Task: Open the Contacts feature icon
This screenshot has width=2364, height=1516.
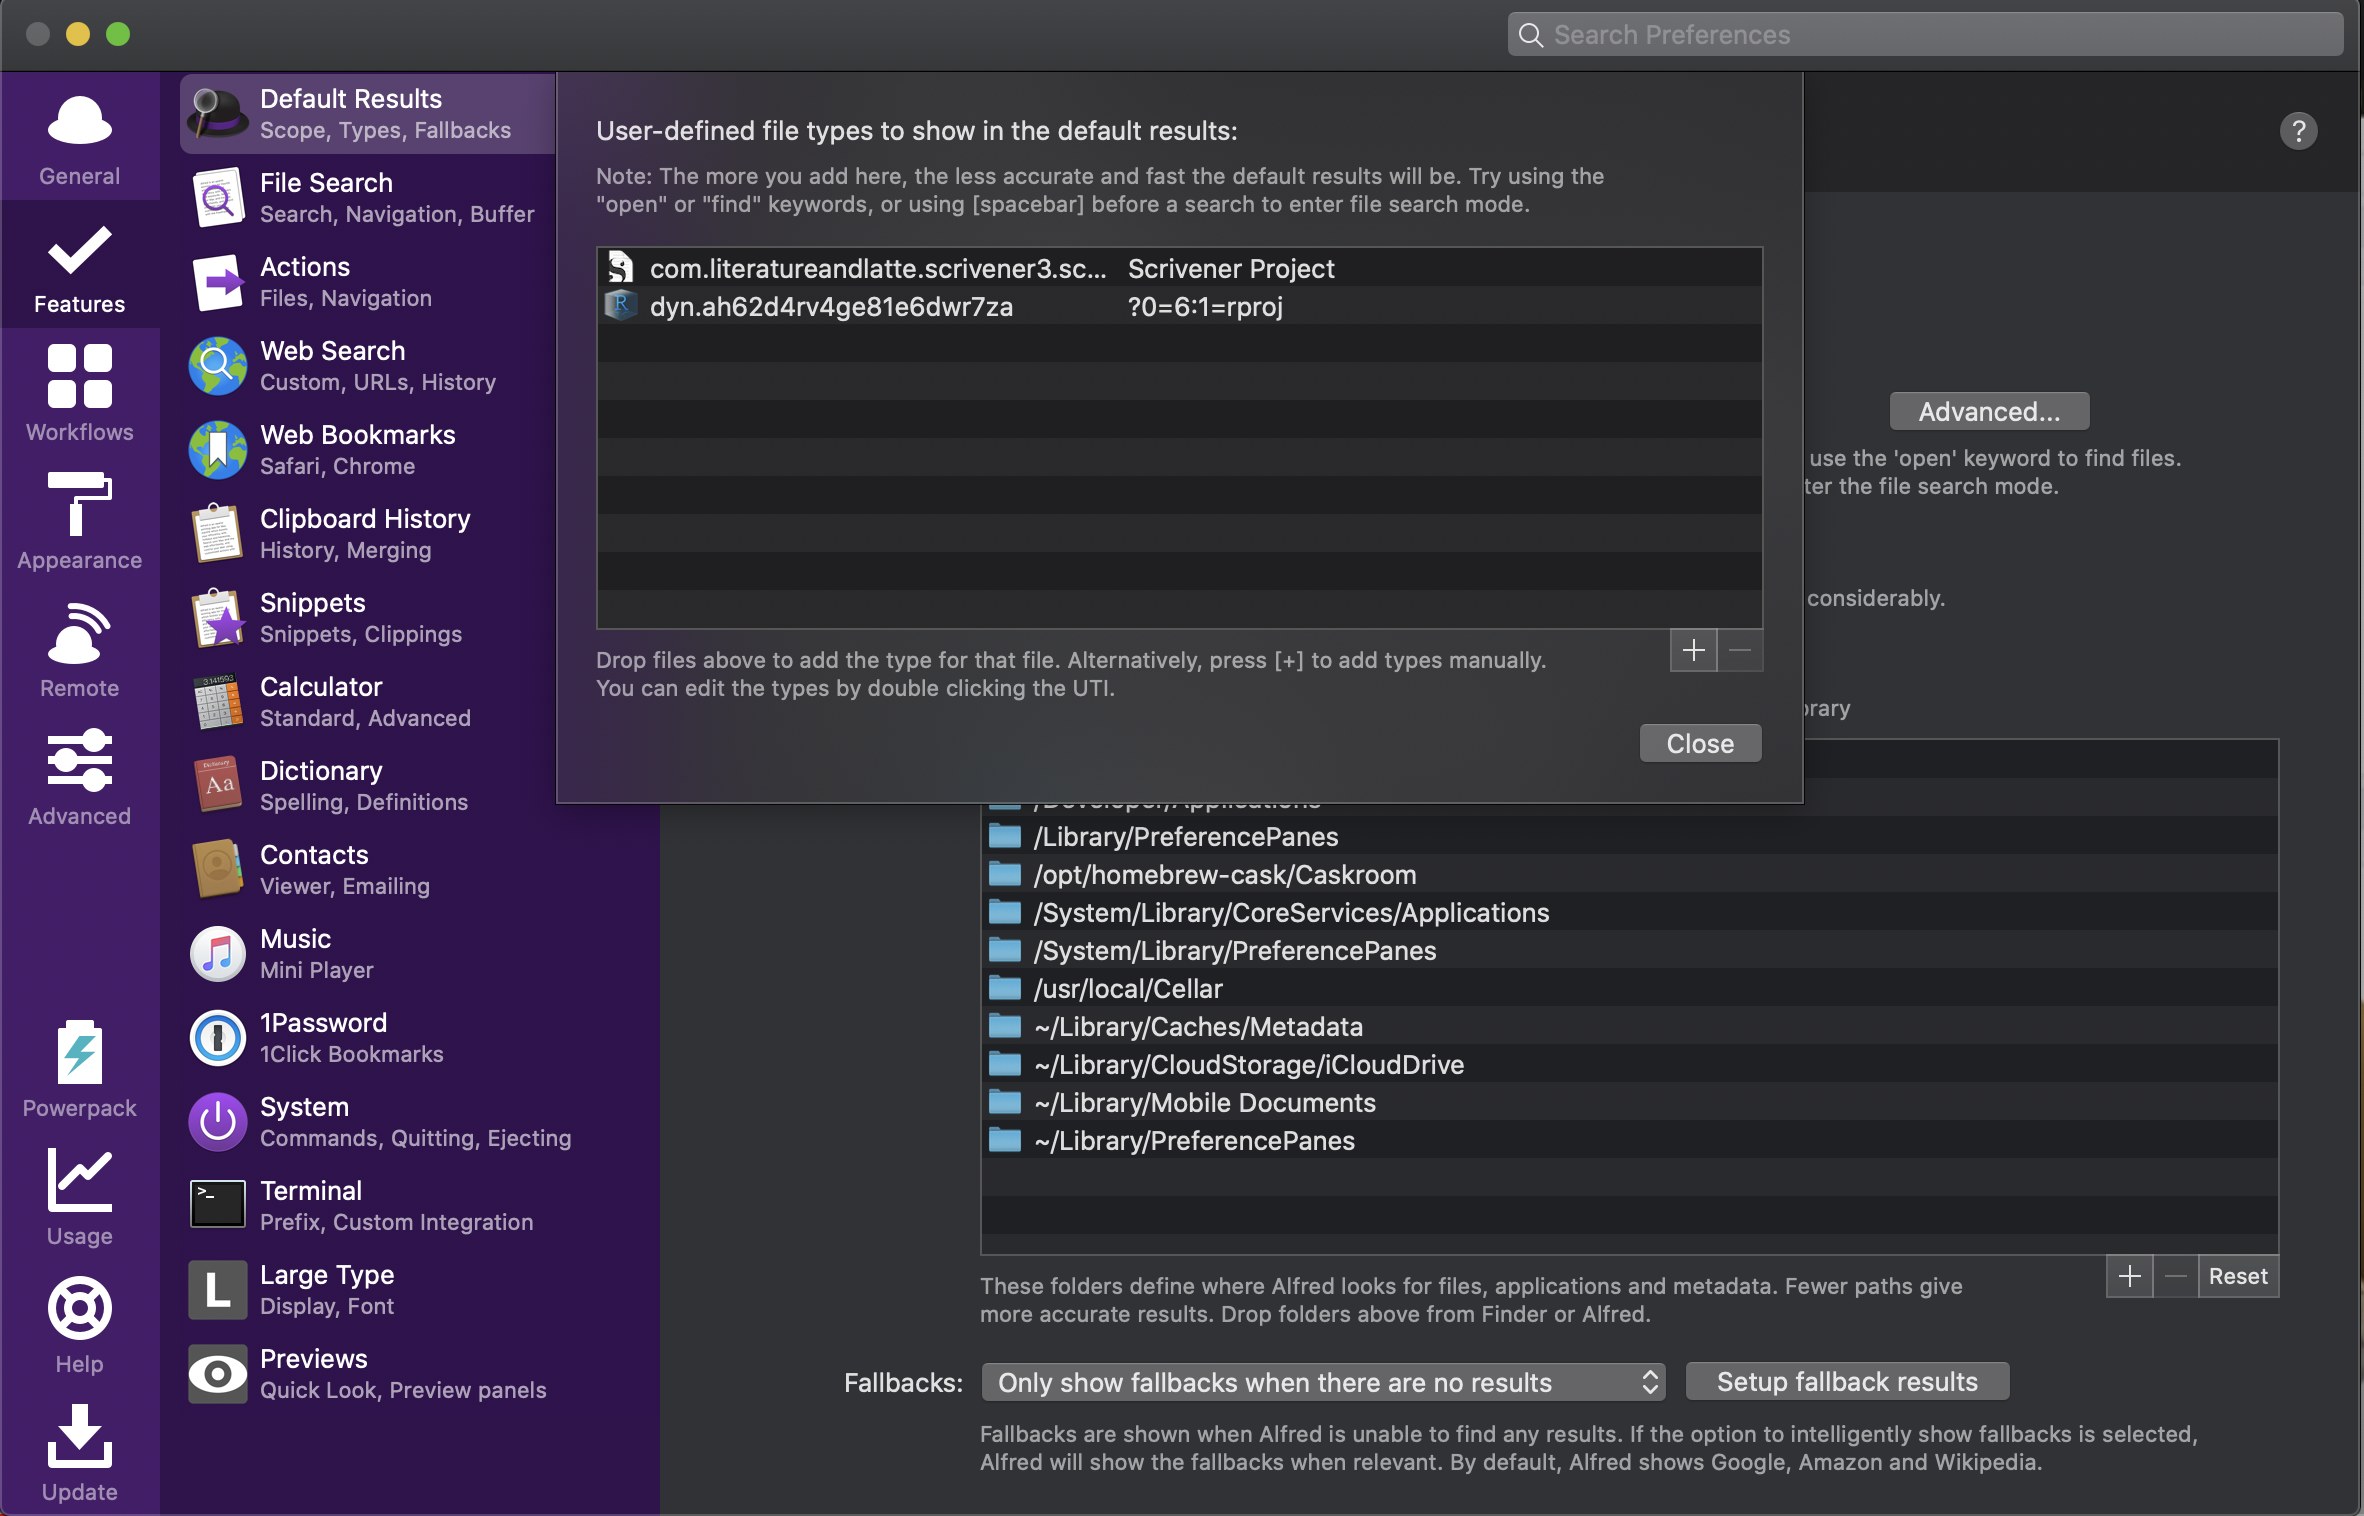Action: tap(218, 870)
